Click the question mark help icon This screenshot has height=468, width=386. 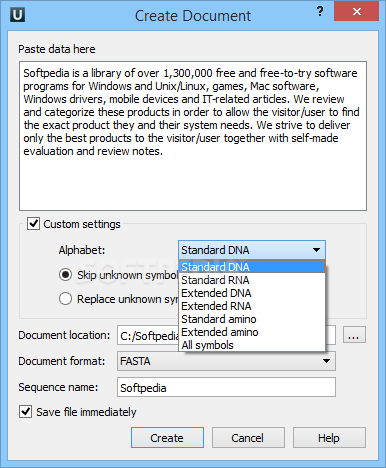[x=320, y=12]
